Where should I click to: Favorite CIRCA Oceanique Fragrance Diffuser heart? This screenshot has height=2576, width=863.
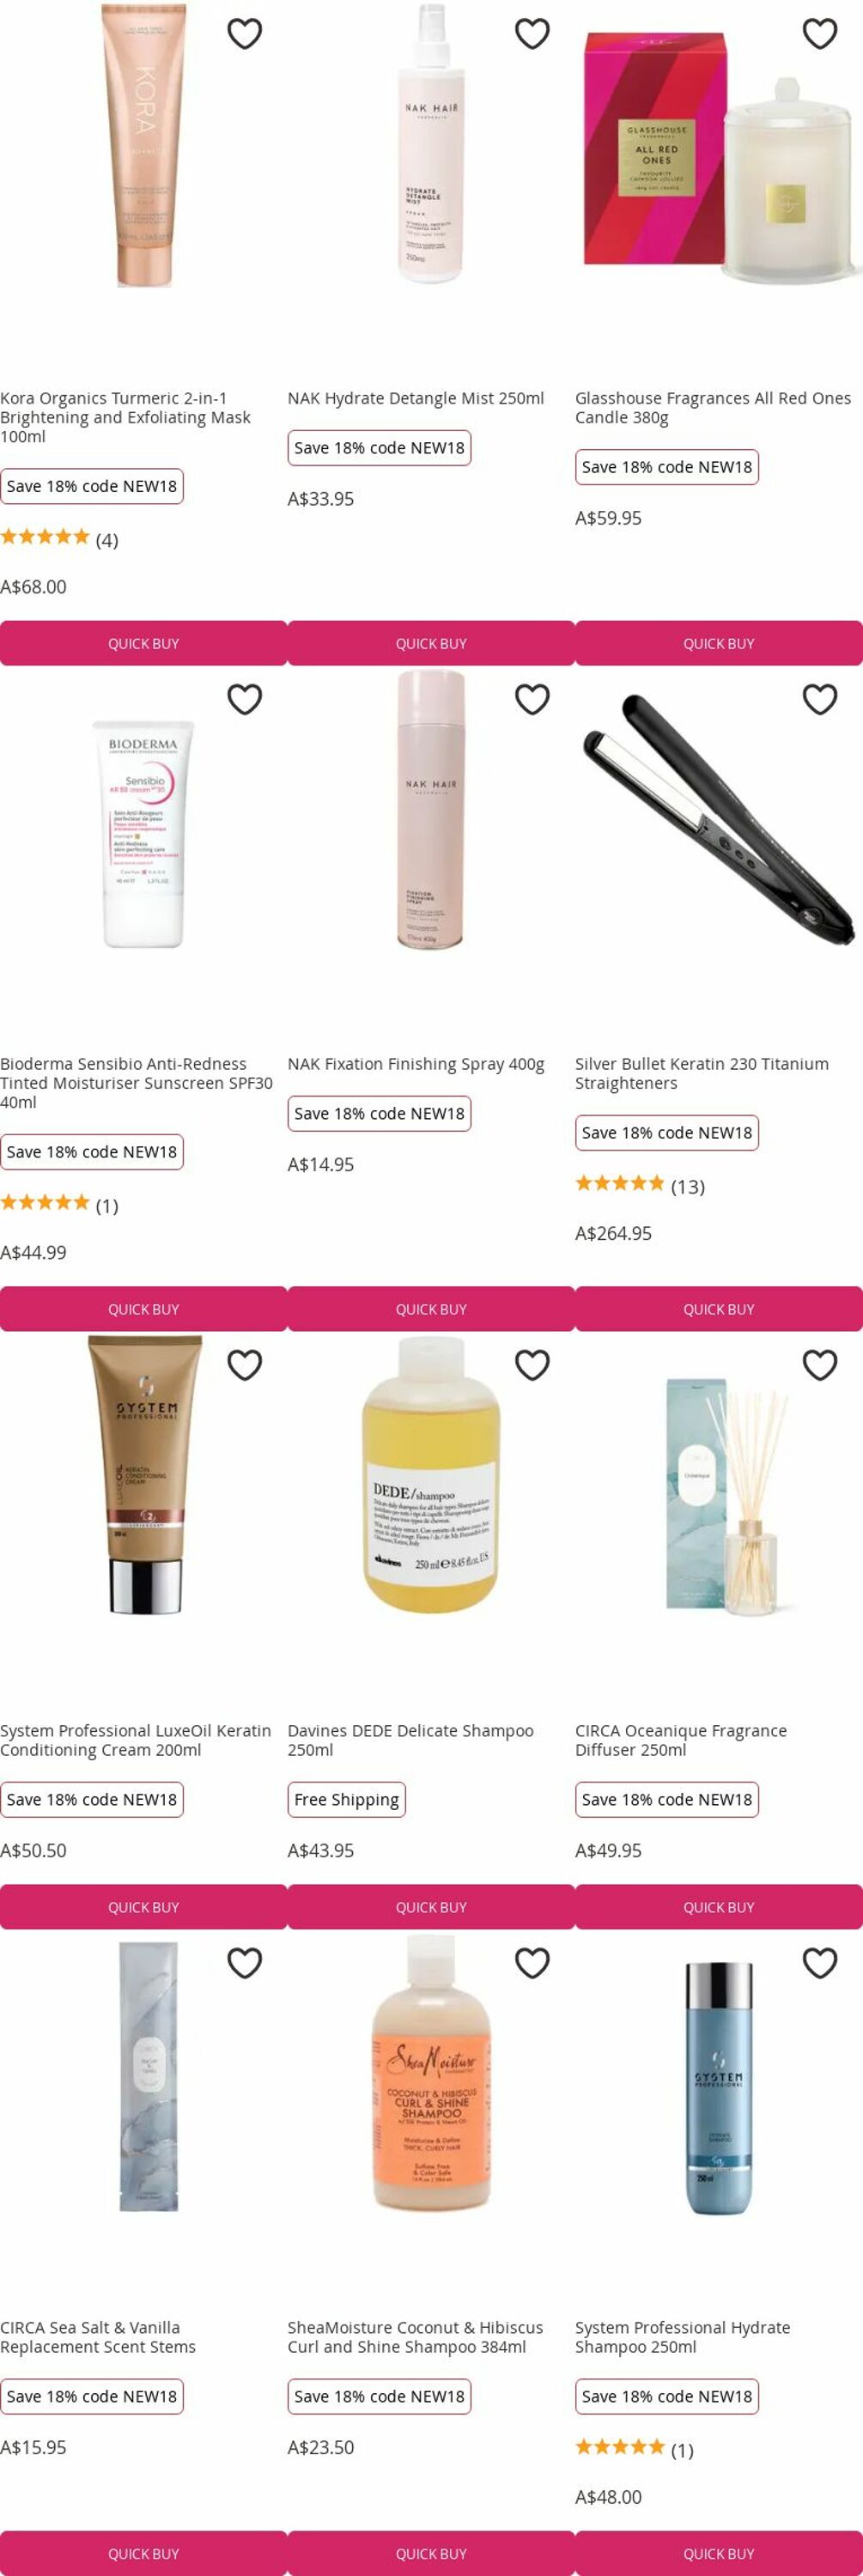point(820,1365)
